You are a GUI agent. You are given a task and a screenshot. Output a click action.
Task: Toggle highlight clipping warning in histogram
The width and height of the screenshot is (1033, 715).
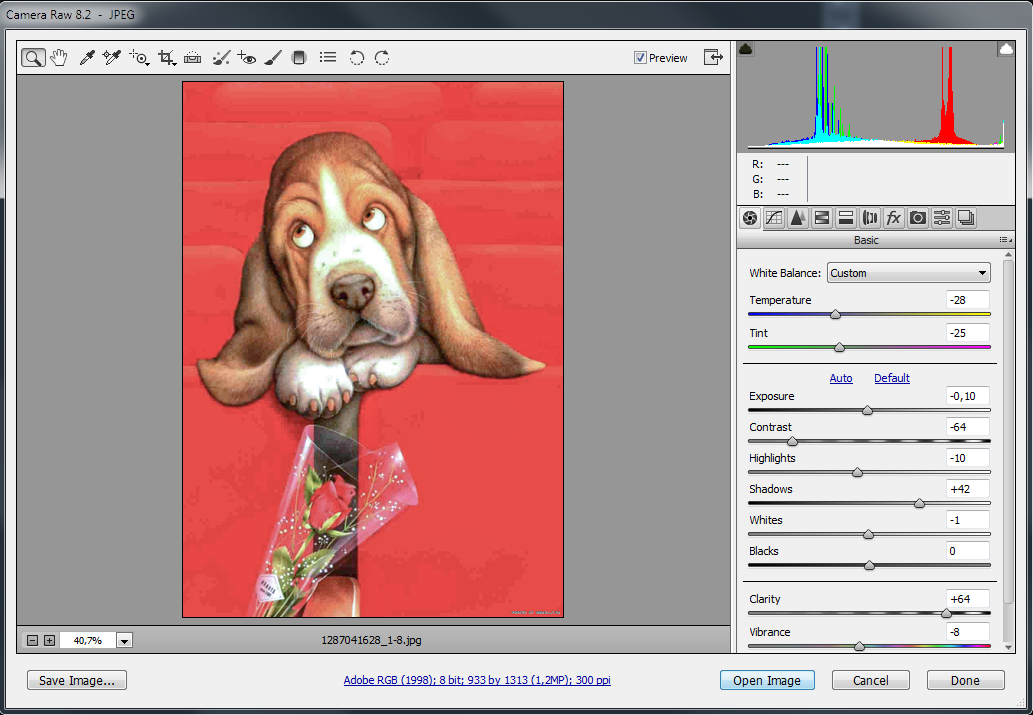[1005, 49]
